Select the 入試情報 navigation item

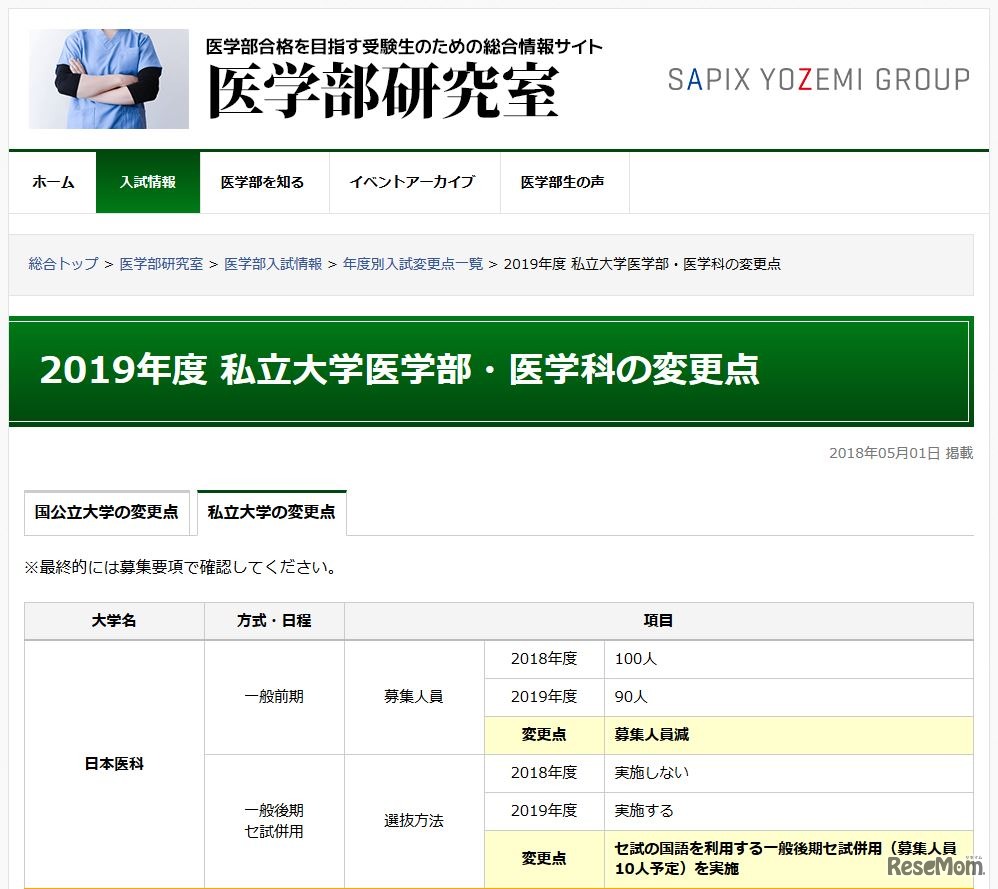point(148,182)
